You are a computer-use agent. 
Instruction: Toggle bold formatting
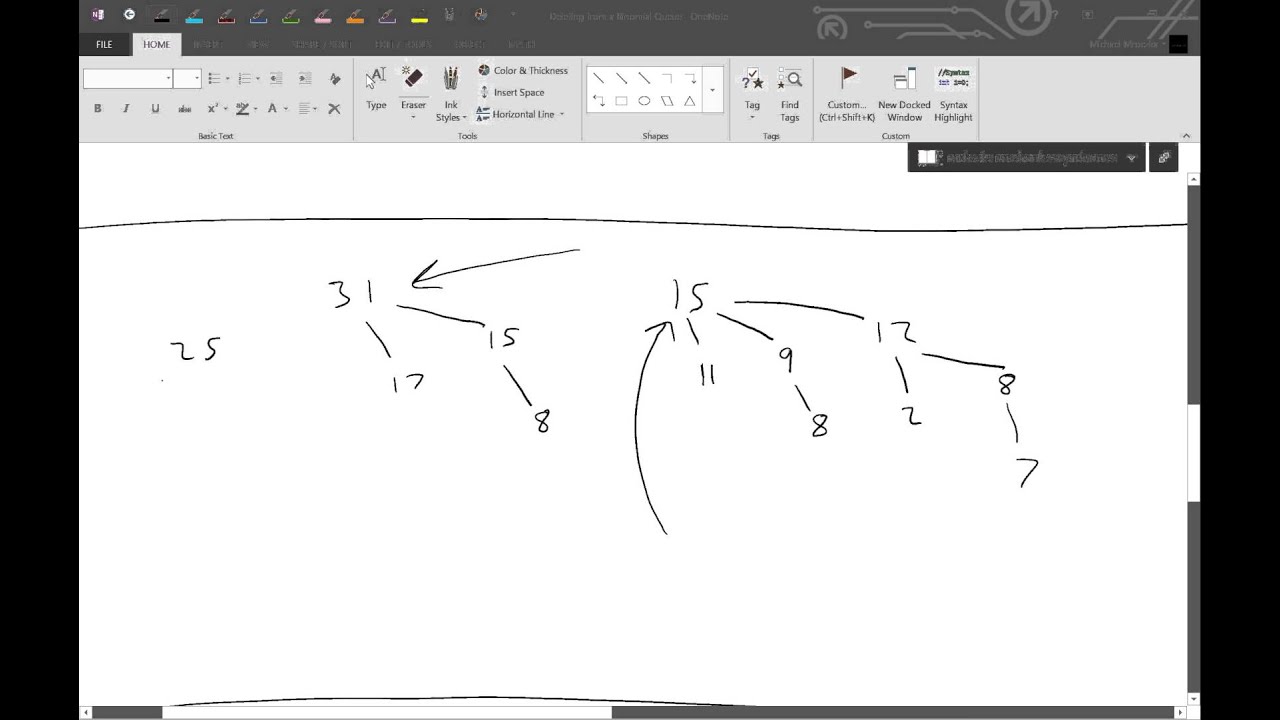pos(97,108)
